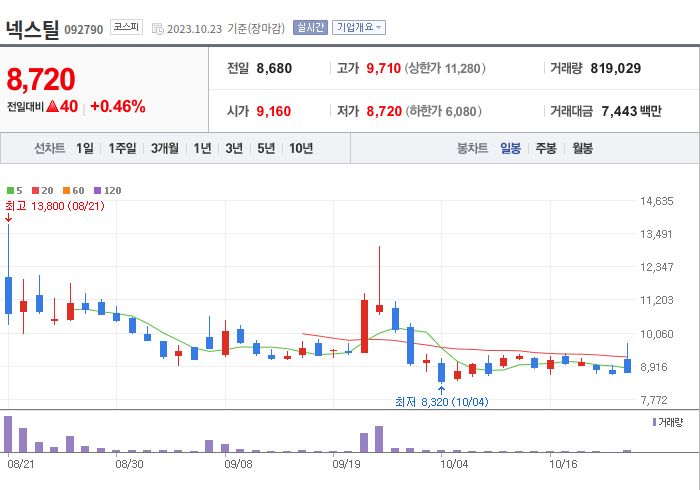Click the purple 거래량 volume legend marker
The image size is (700, 490).
[654, 422]
